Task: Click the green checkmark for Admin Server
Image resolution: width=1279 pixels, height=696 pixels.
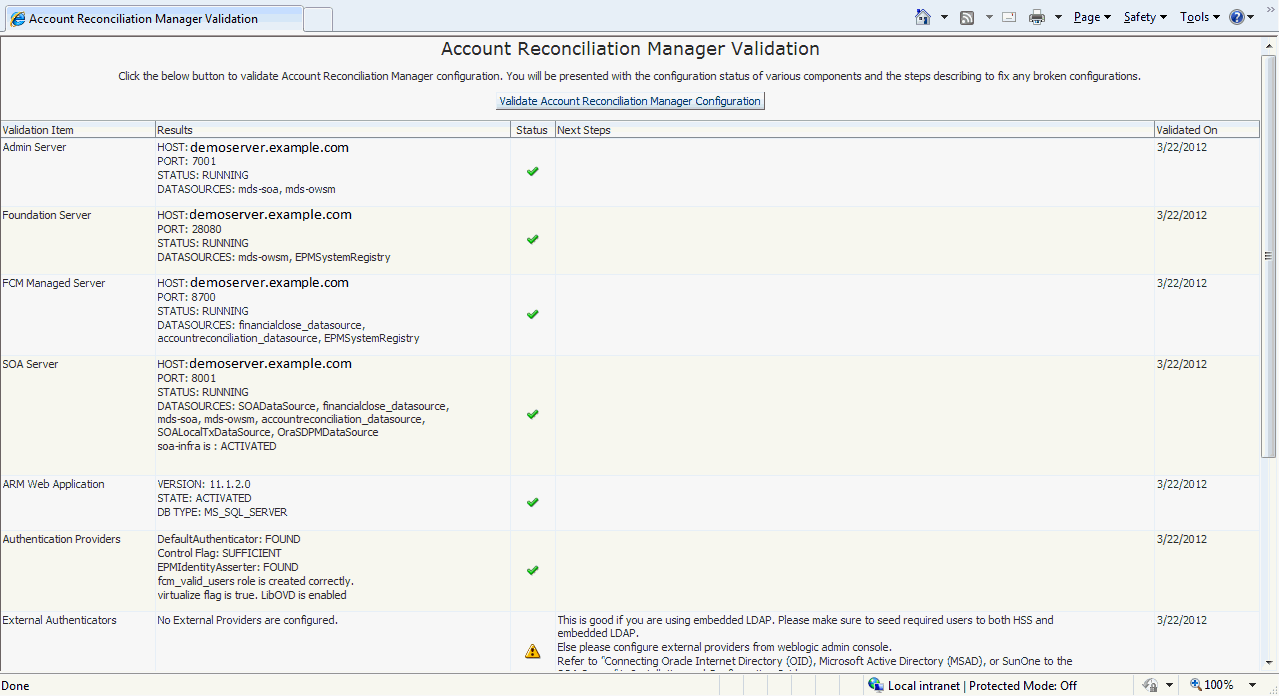Action: click(532, 171)
